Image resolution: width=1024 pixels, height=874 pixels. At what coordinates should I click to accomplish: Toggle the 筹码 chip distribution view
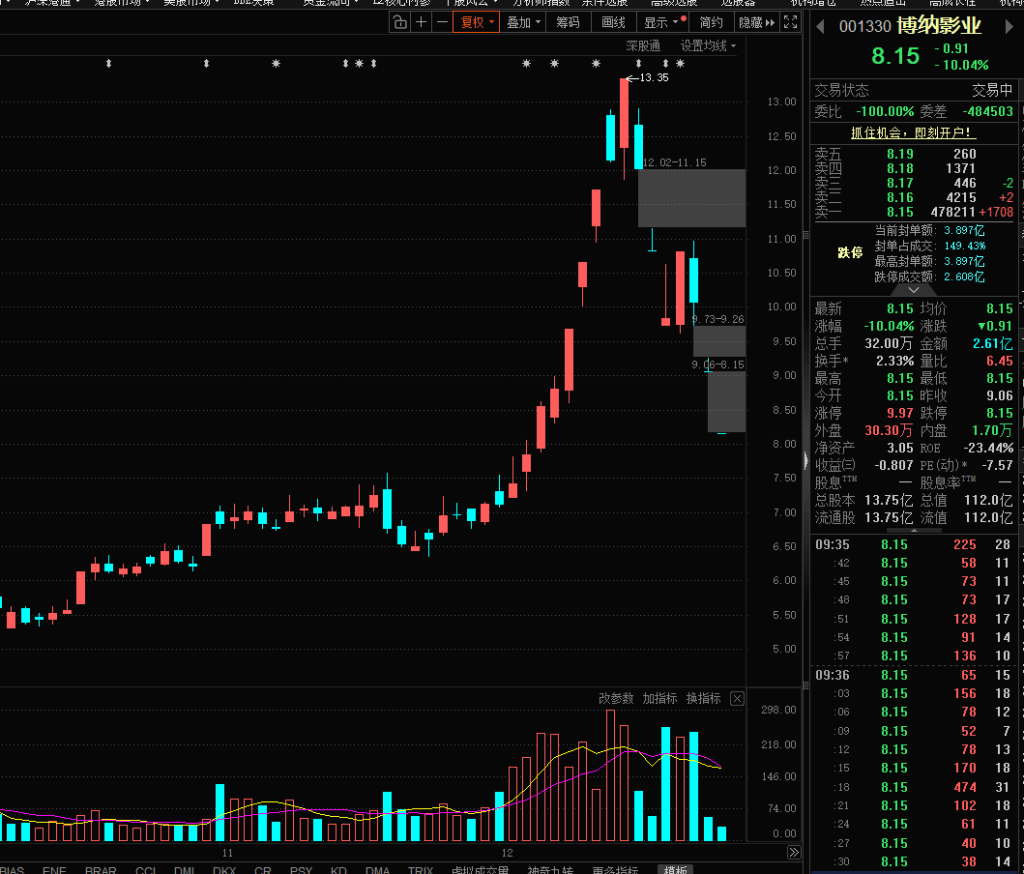[568, 22]
